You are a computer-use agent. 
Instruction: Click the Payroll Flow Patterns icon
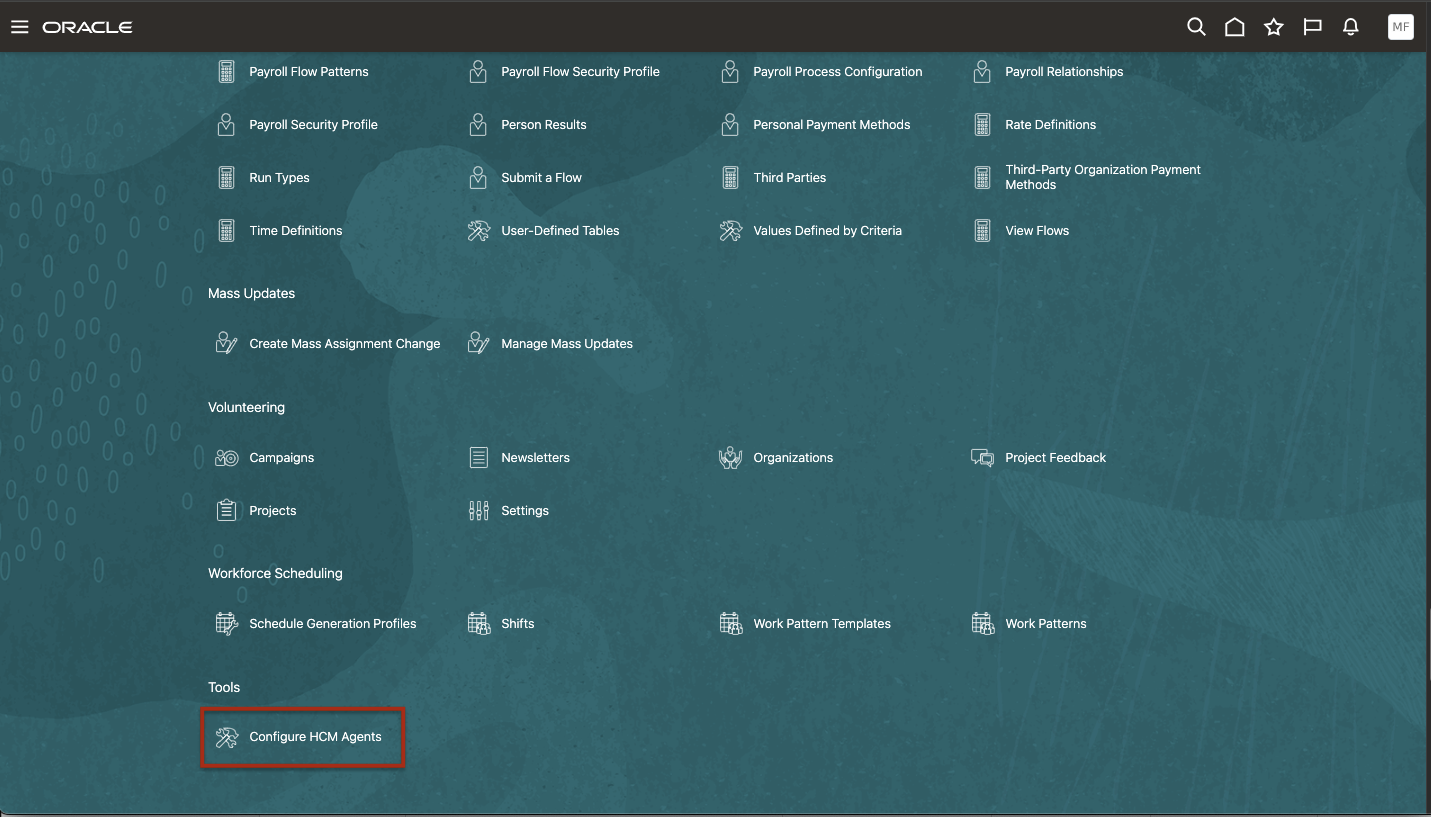coord(226,72)
